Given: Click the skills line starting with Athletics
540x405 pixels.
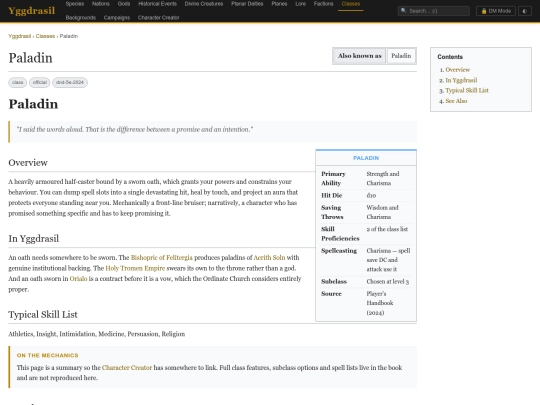Looking at the screenshot, I should [x=96, y=334].
